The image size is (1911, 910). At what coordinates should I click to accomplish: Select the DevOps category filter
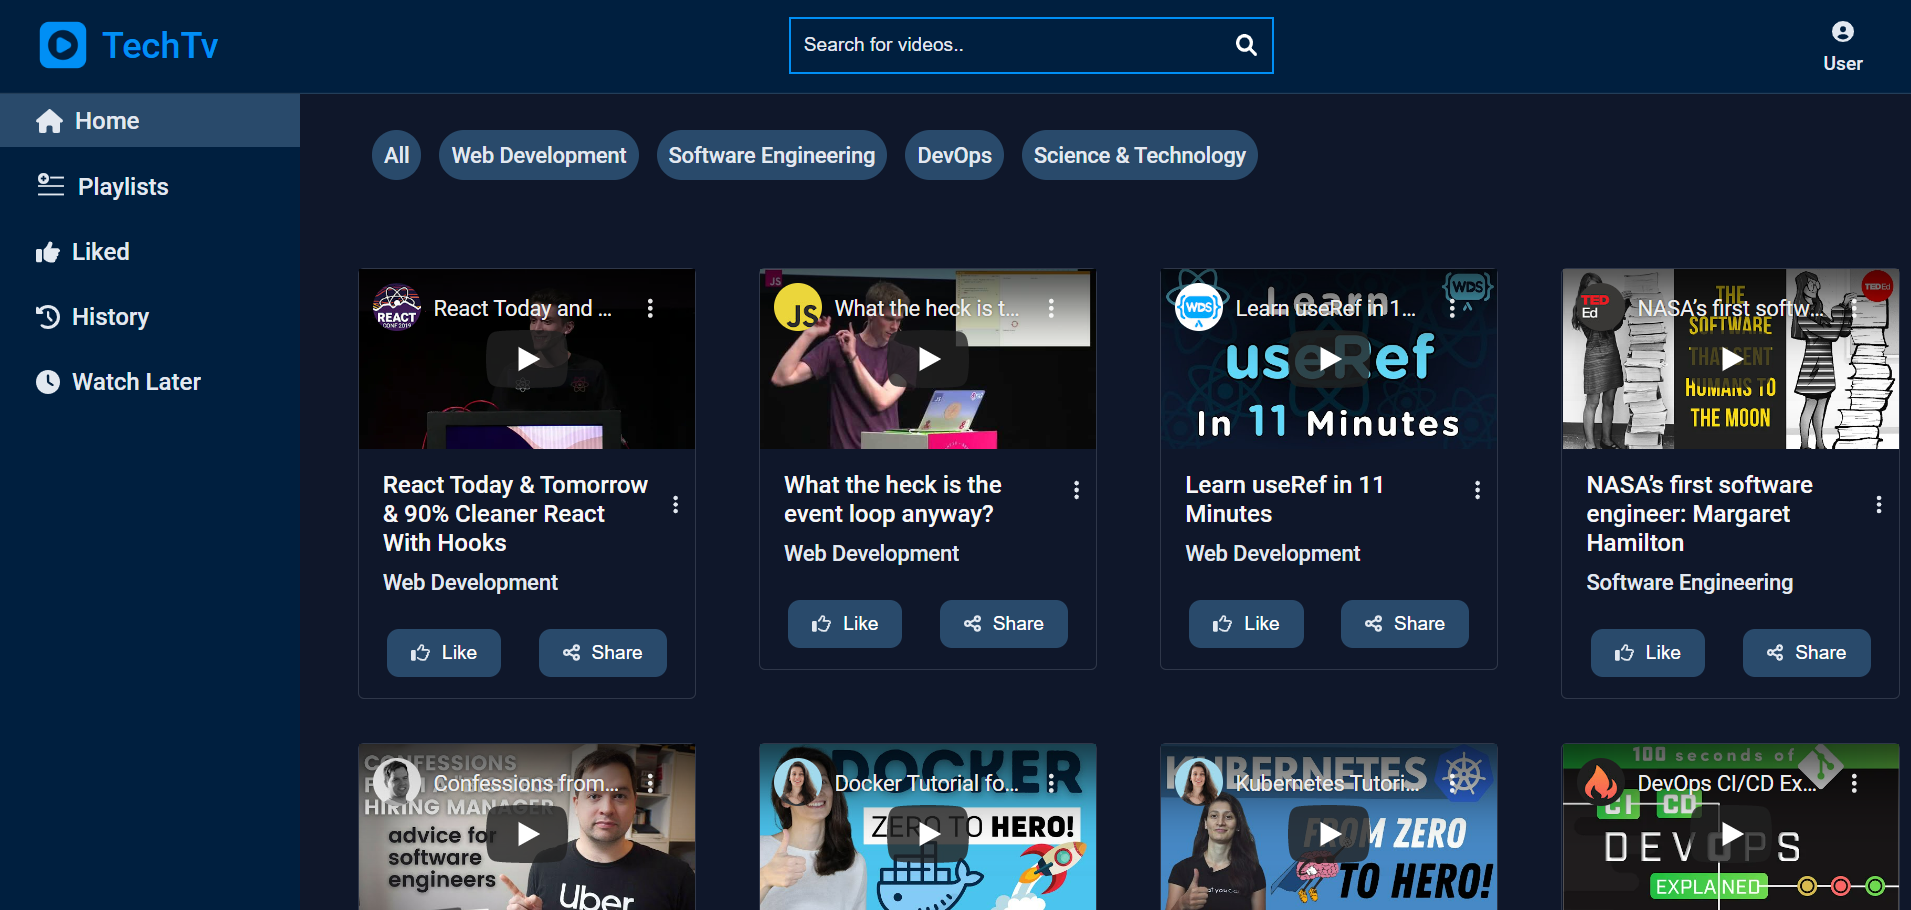click(955, 155)
